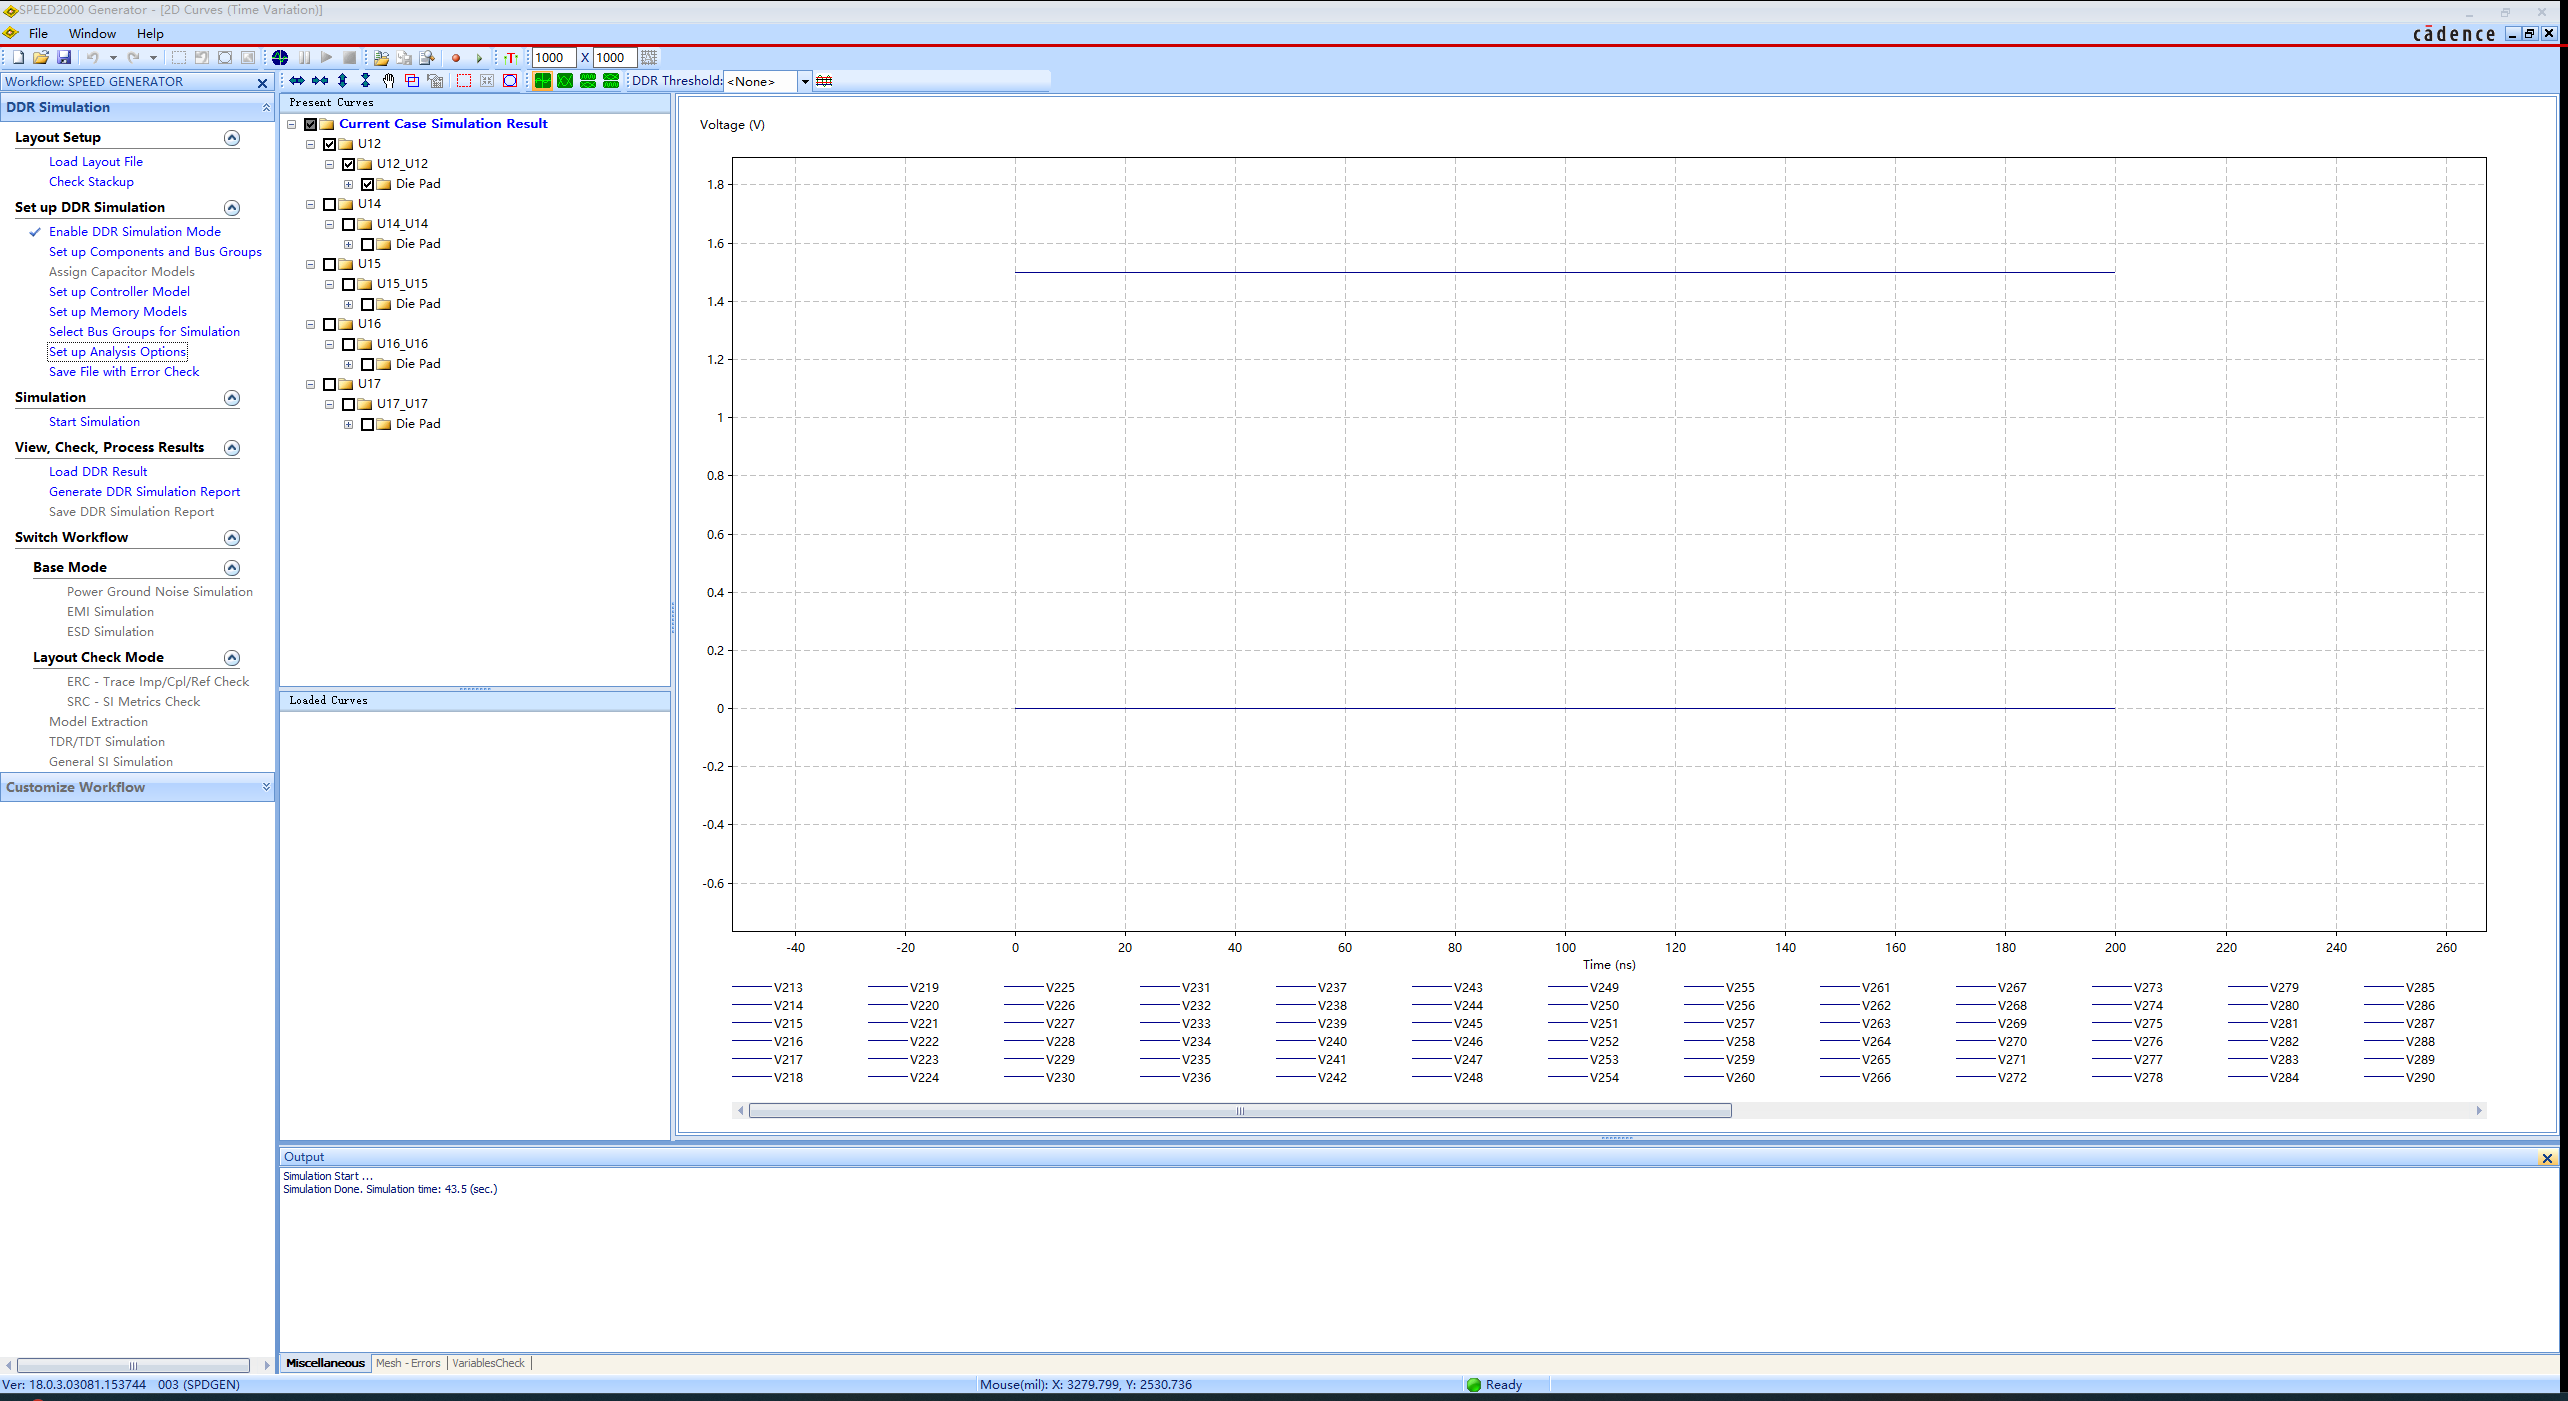
Task: Click the fourth green stacked-plots icon
Action: click(611, 81)
